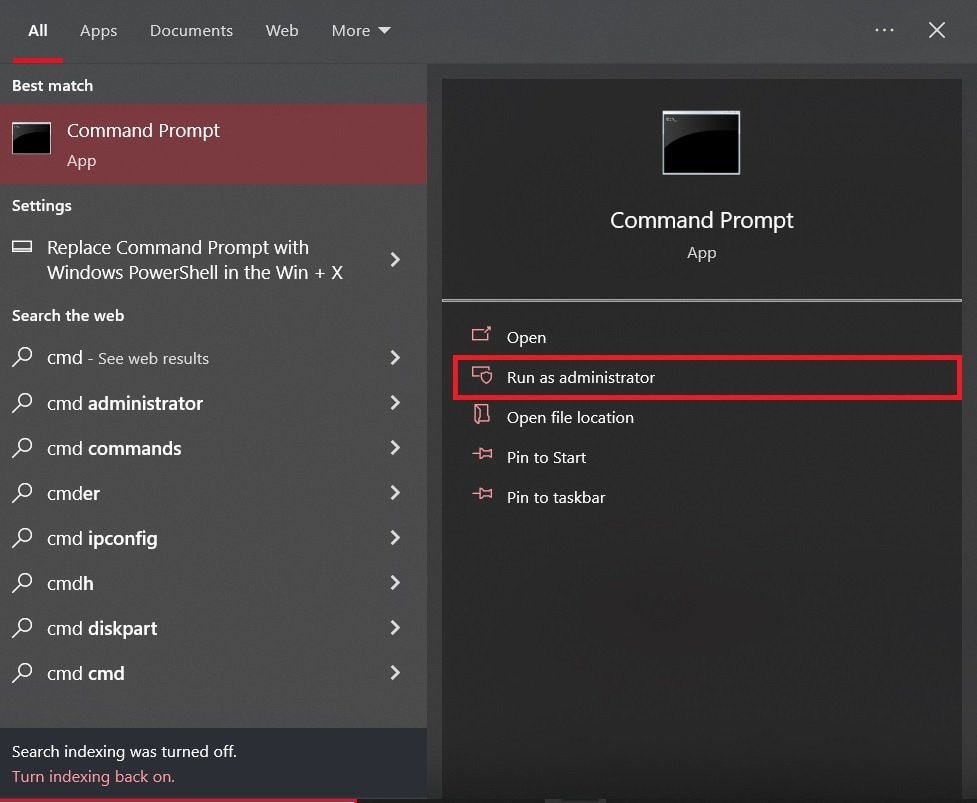
Task: Switch to the Web tab
Action: click(x=282, y=31)
